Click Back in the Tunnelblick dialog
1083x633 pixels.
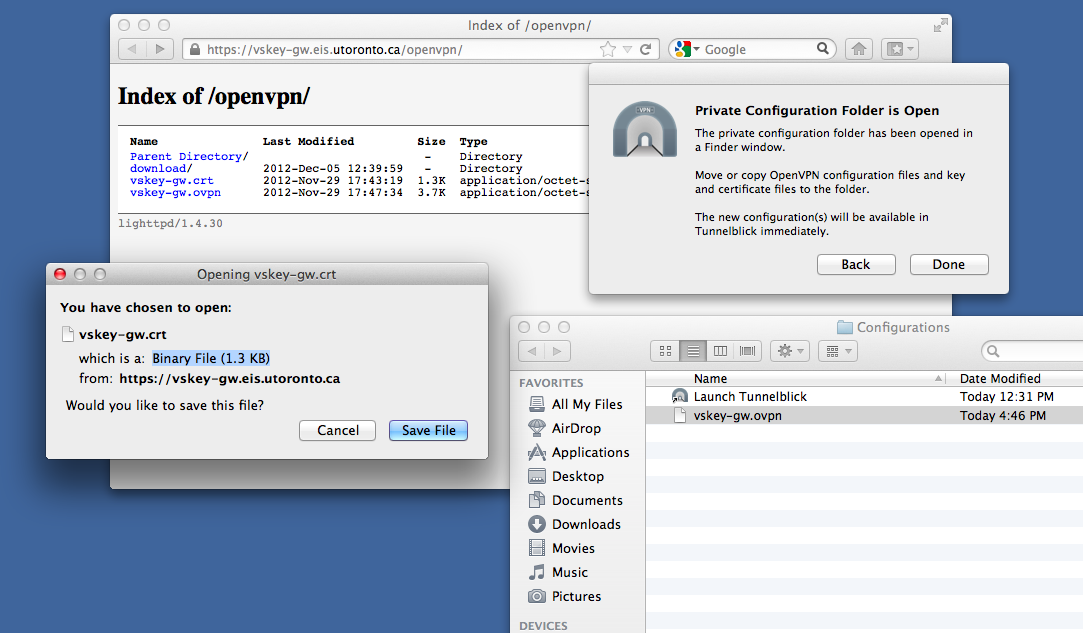856,265
